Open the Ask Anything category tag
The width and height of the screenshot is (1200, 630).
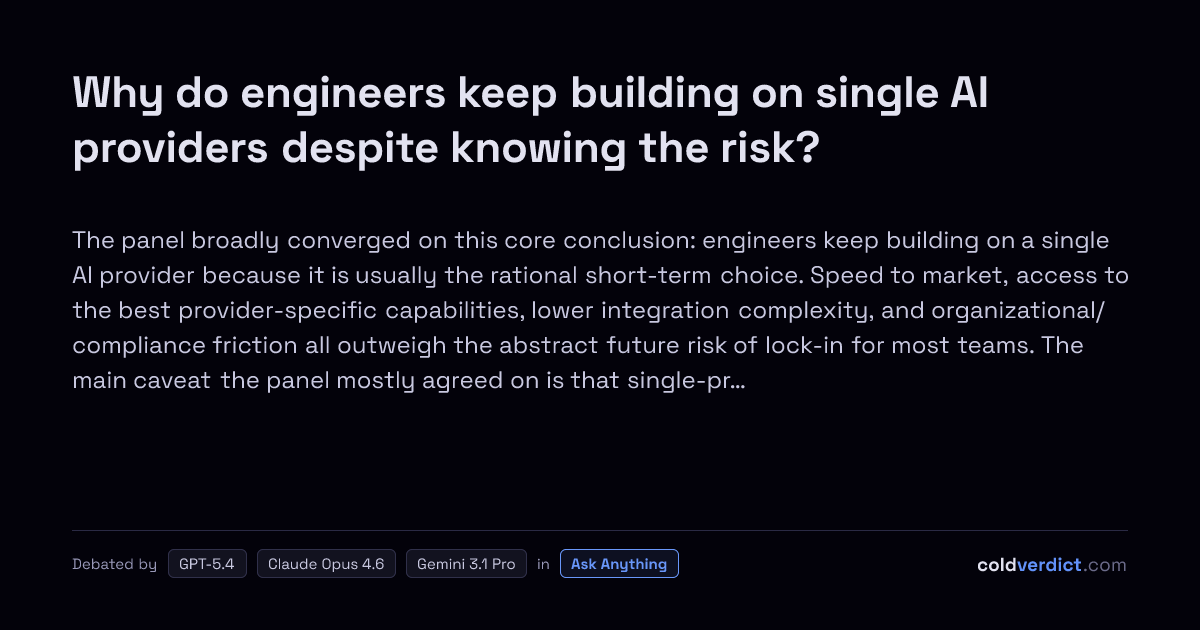[x=619, y=564]
